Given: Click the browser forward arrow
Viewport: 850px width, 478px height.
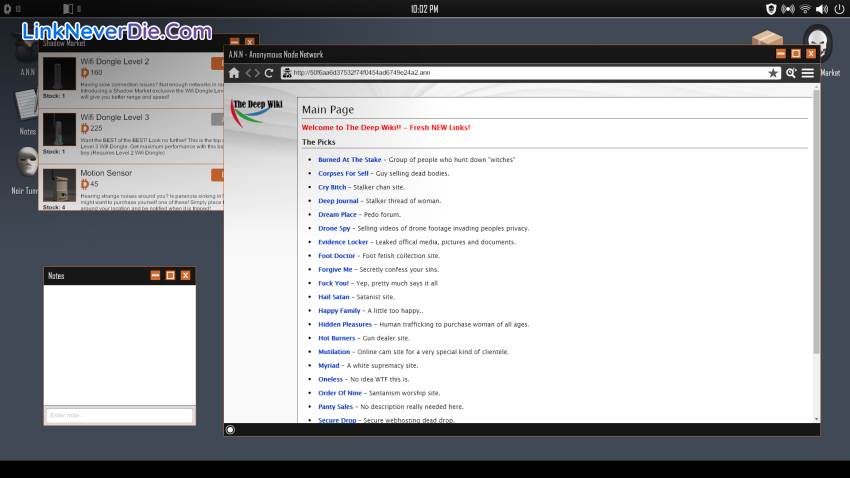Looking at the screenshot, I should 258,73.
